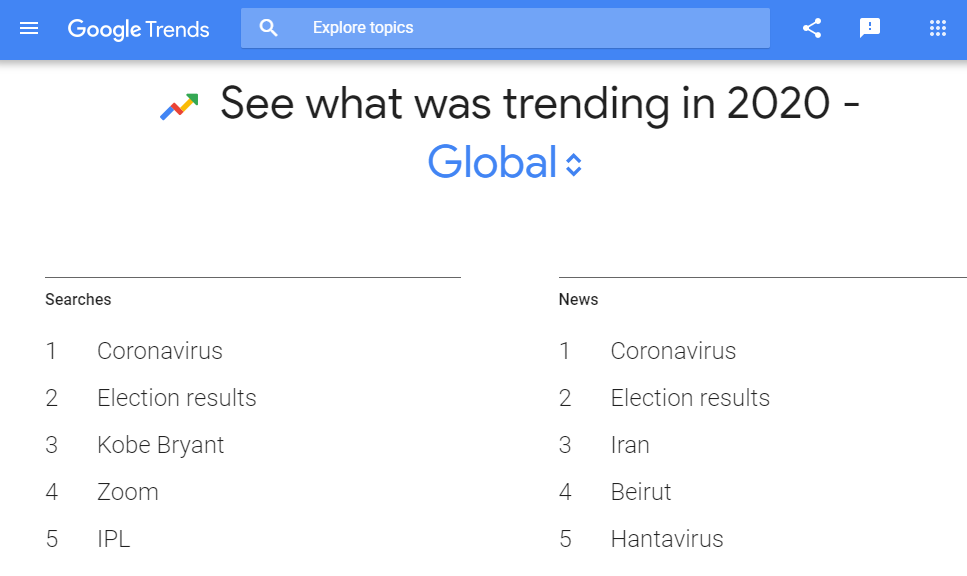The width and height of the screenshot is (967, 576).
Task: Open the Global region dropdown
Action: (505, 162)
